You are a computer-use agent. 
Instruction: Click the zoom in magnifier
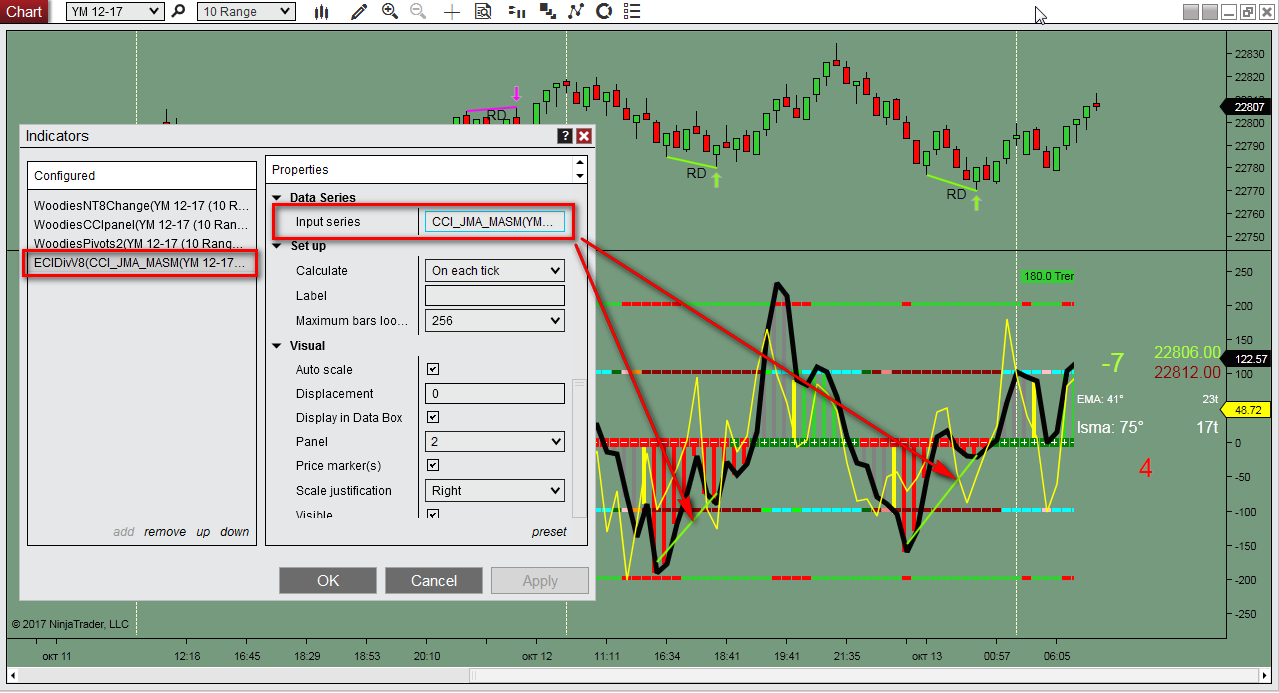[x=390, y=12]
